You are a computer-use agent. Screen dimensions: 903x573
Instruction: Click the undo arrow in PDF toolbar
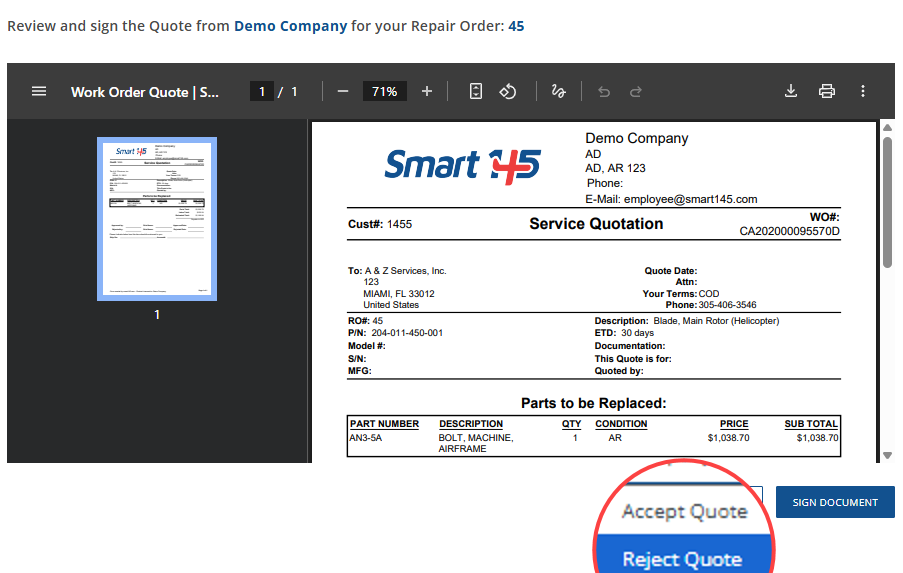point(603,91)
